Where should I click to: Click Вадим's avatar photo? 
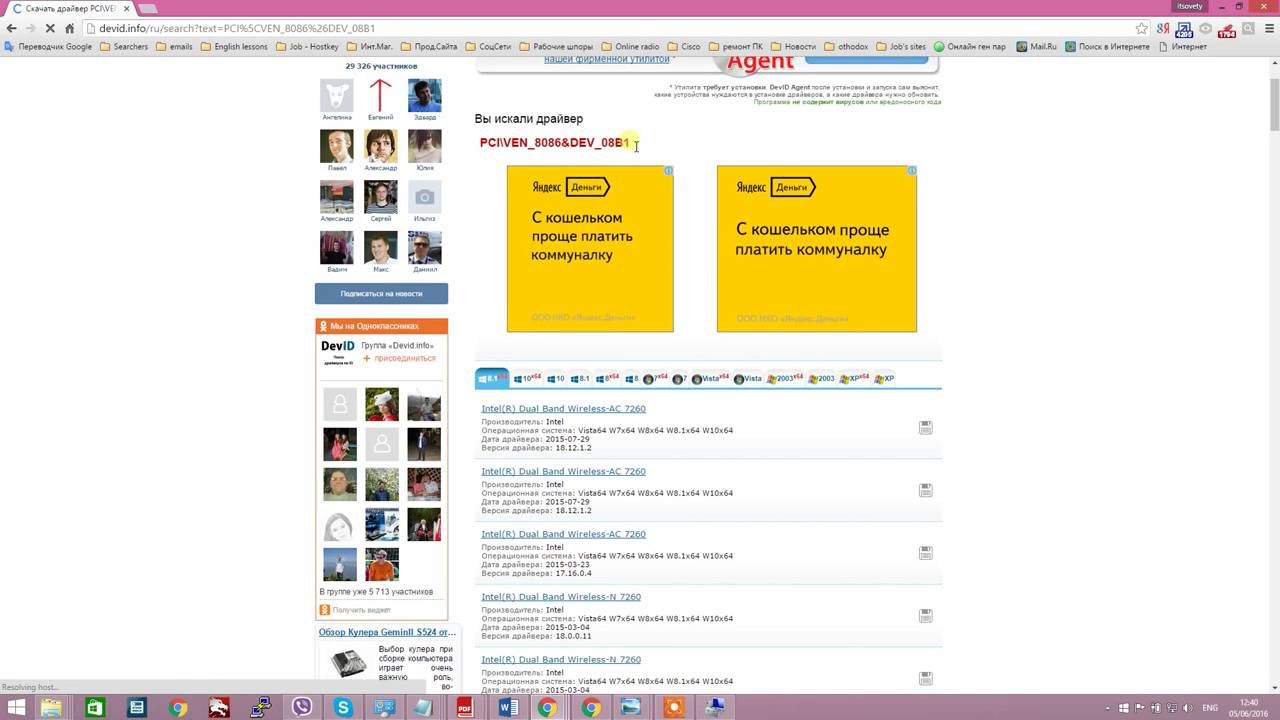click(x=337, y=248)
